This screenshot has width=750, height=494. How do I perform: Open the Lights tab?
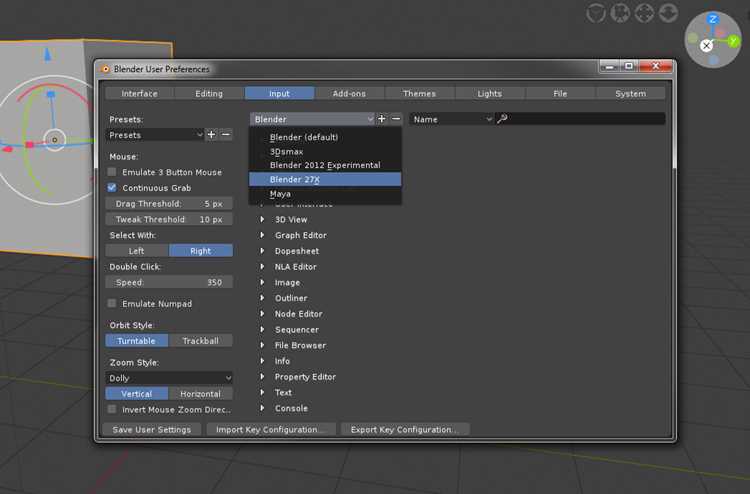click(490, 93)
